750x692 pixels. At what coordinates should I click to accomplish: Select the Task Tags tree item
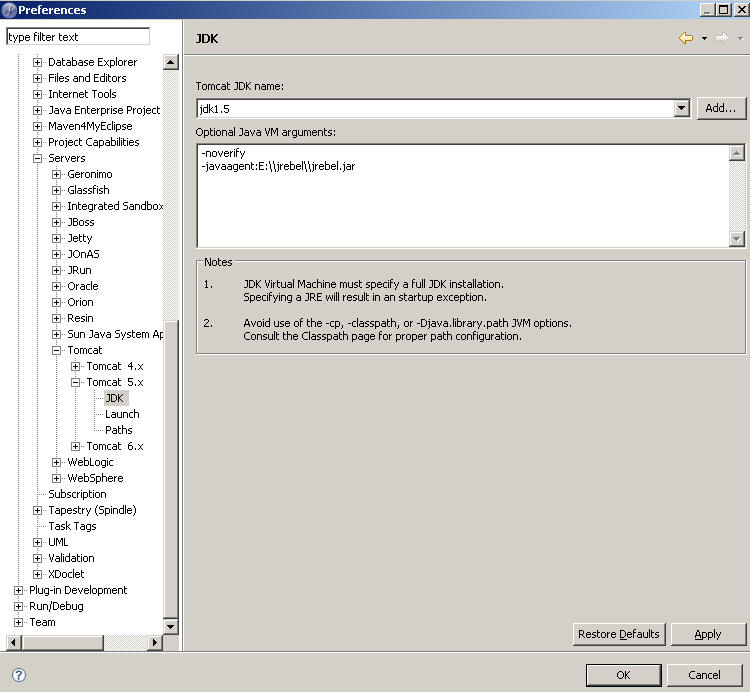pyautogui.click(x=72, y=526)
